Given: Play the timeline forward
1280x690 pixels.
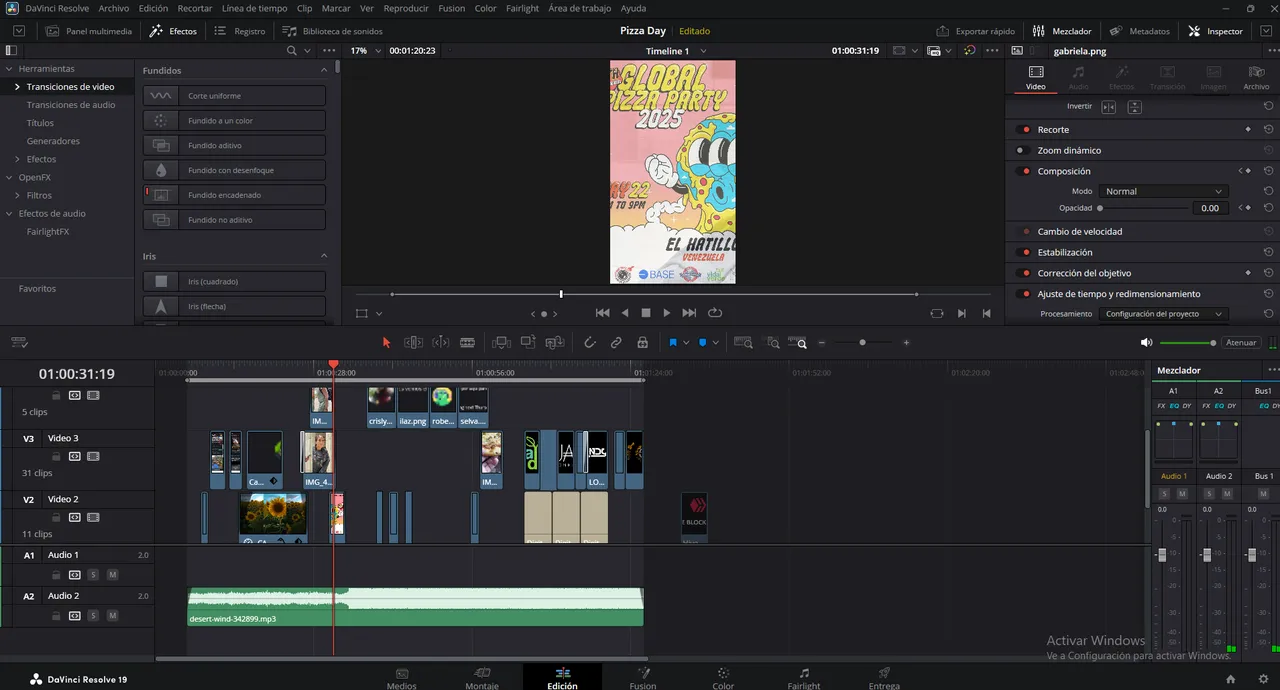Looking at the screenshot, I should pyautogui.click(x=667, y=313).
